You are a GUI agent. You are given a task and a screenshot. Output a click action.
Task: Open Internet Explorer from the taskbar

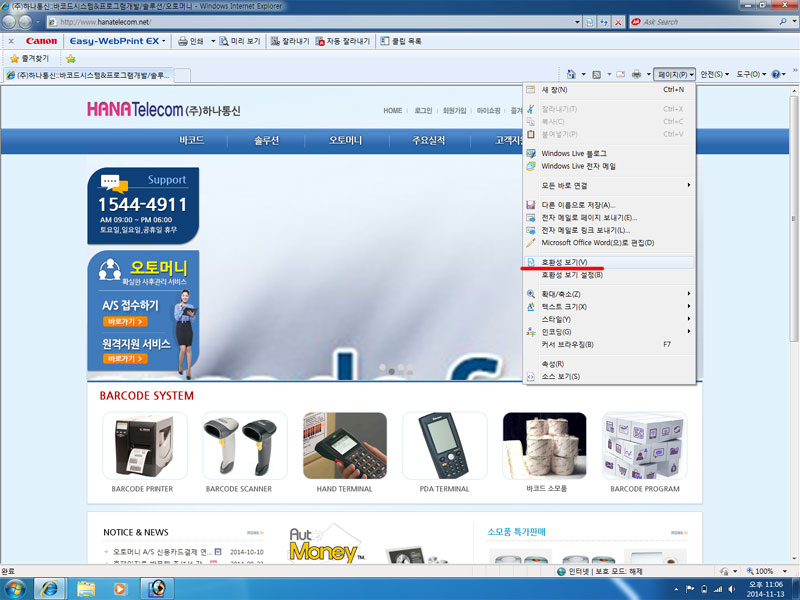point(49,589)
